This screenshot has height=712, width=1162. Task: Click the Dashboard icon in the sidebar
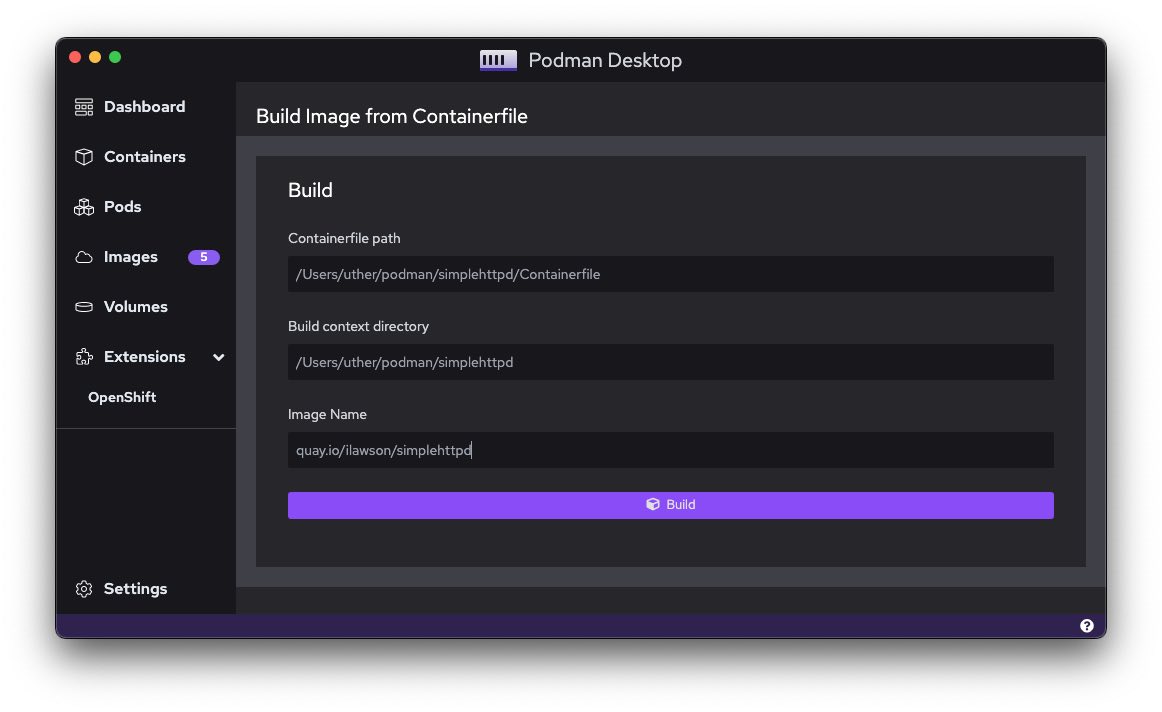click(84, 107)
